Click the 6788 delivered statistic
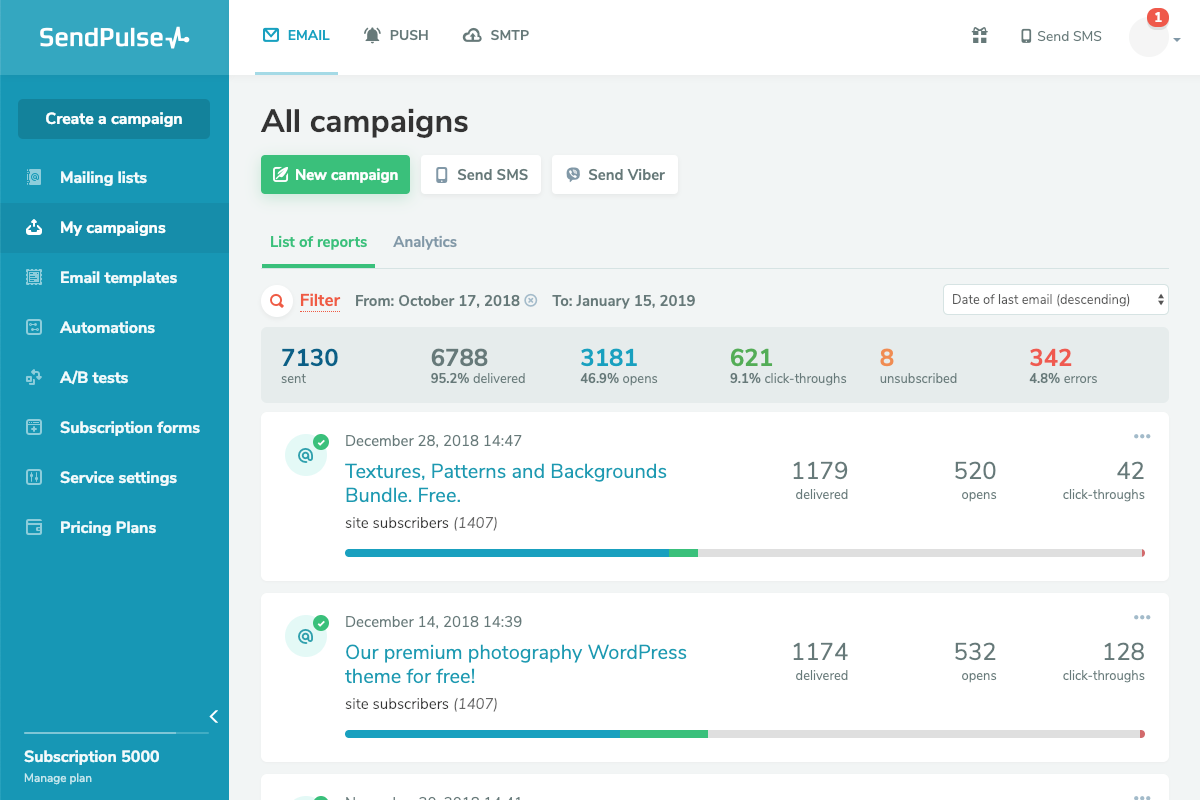 pyautogui.click(x=478, y=365)
